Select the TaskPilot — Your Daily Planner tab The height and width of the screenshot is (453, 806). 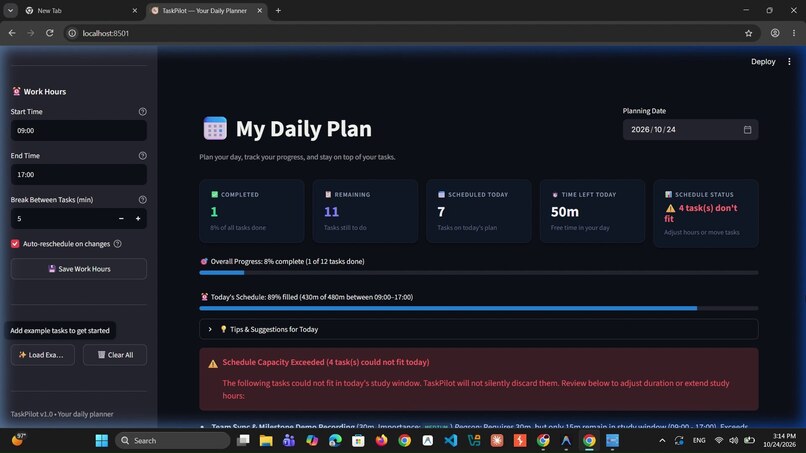(x=207, y=10)
